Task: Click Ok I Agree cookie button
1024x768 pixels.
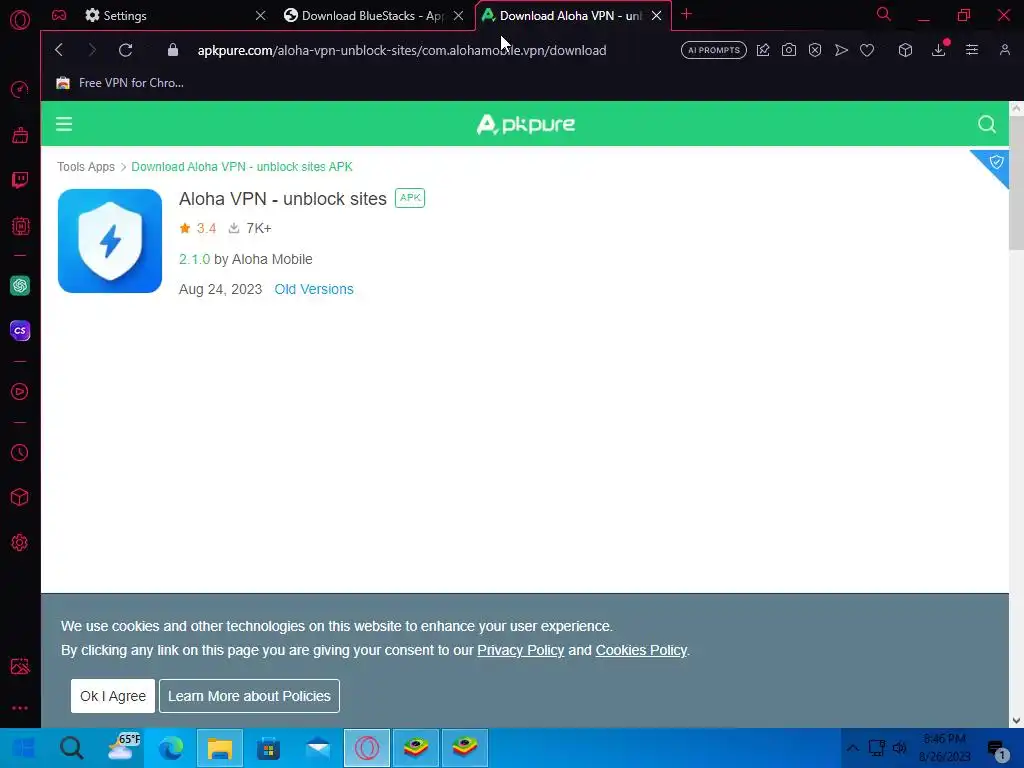Action: pos(113,696)
